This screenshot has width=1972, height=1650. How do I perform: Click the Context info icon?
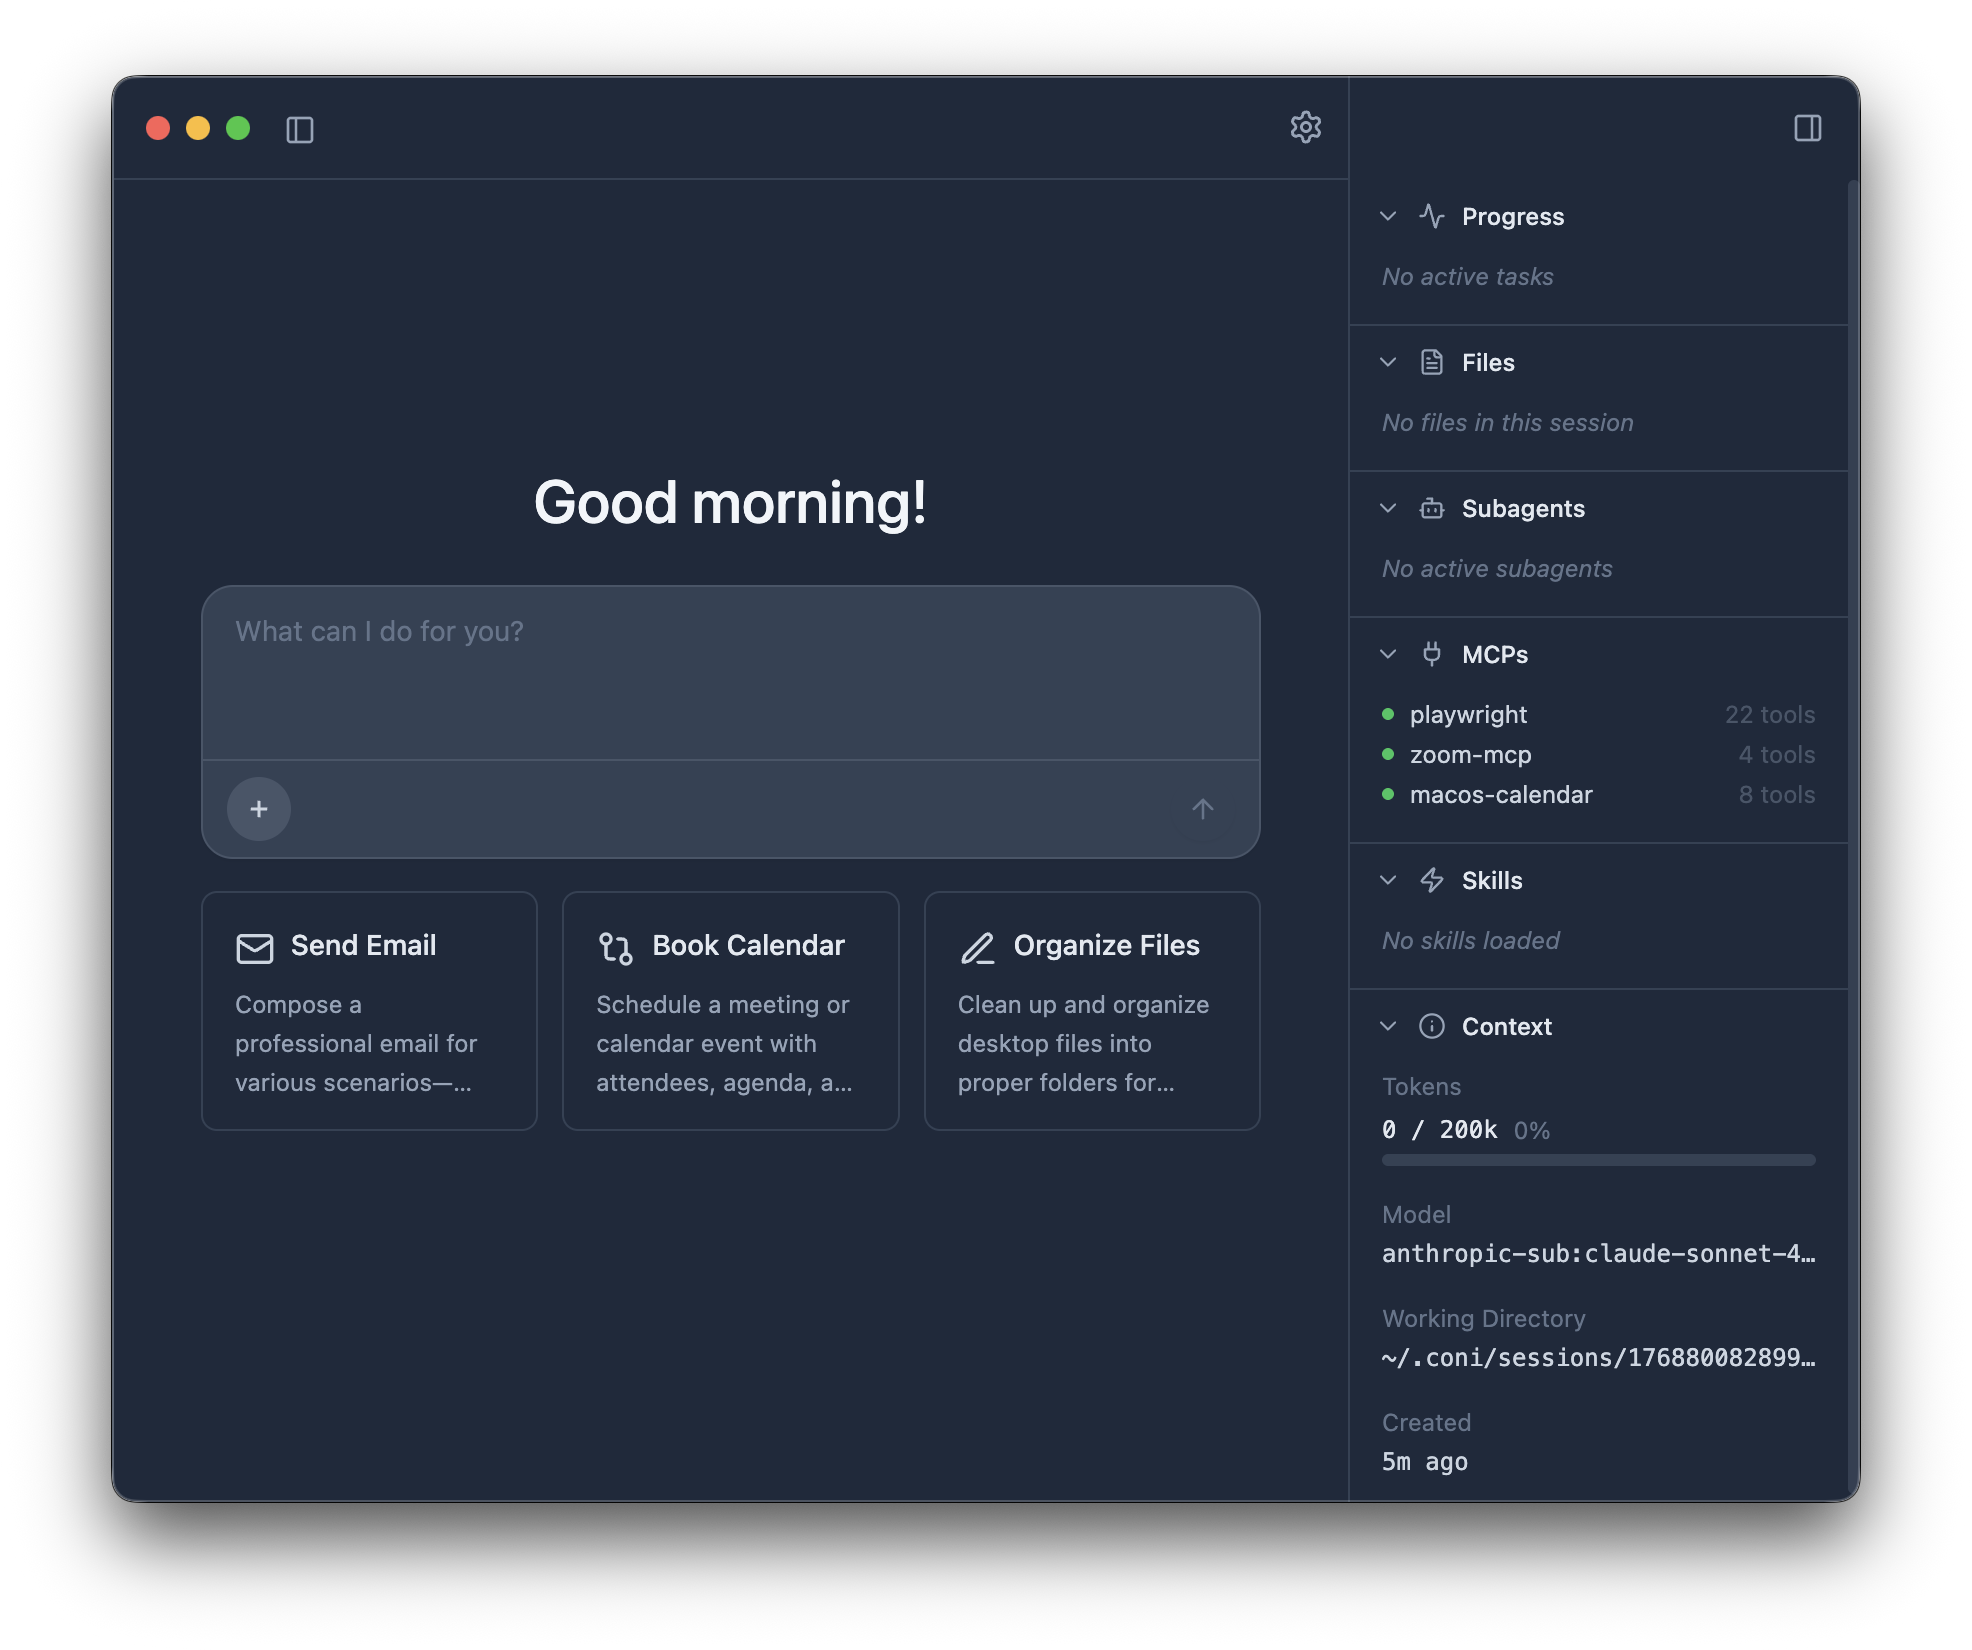1432,1026
